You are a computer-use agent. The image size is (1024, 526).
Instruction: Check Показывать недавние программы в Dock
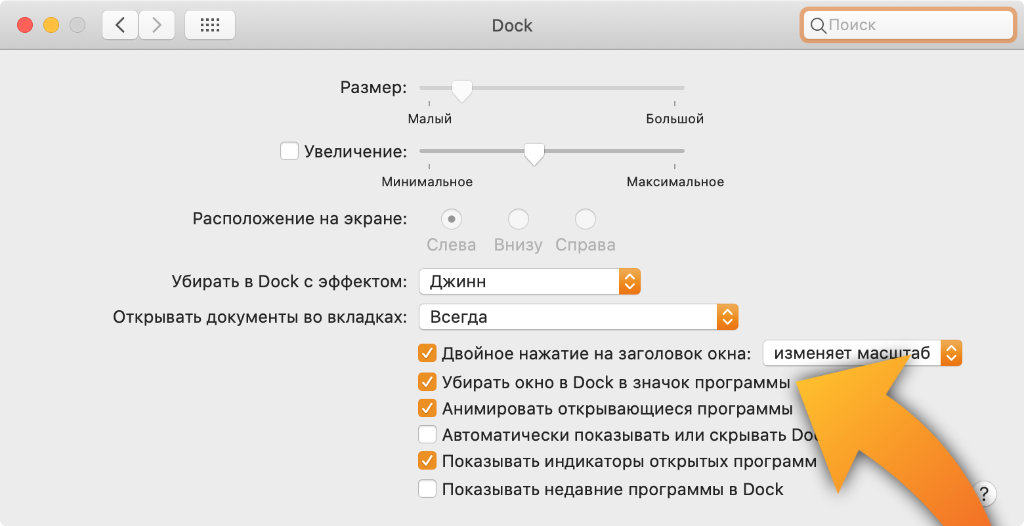coord(427,489)
